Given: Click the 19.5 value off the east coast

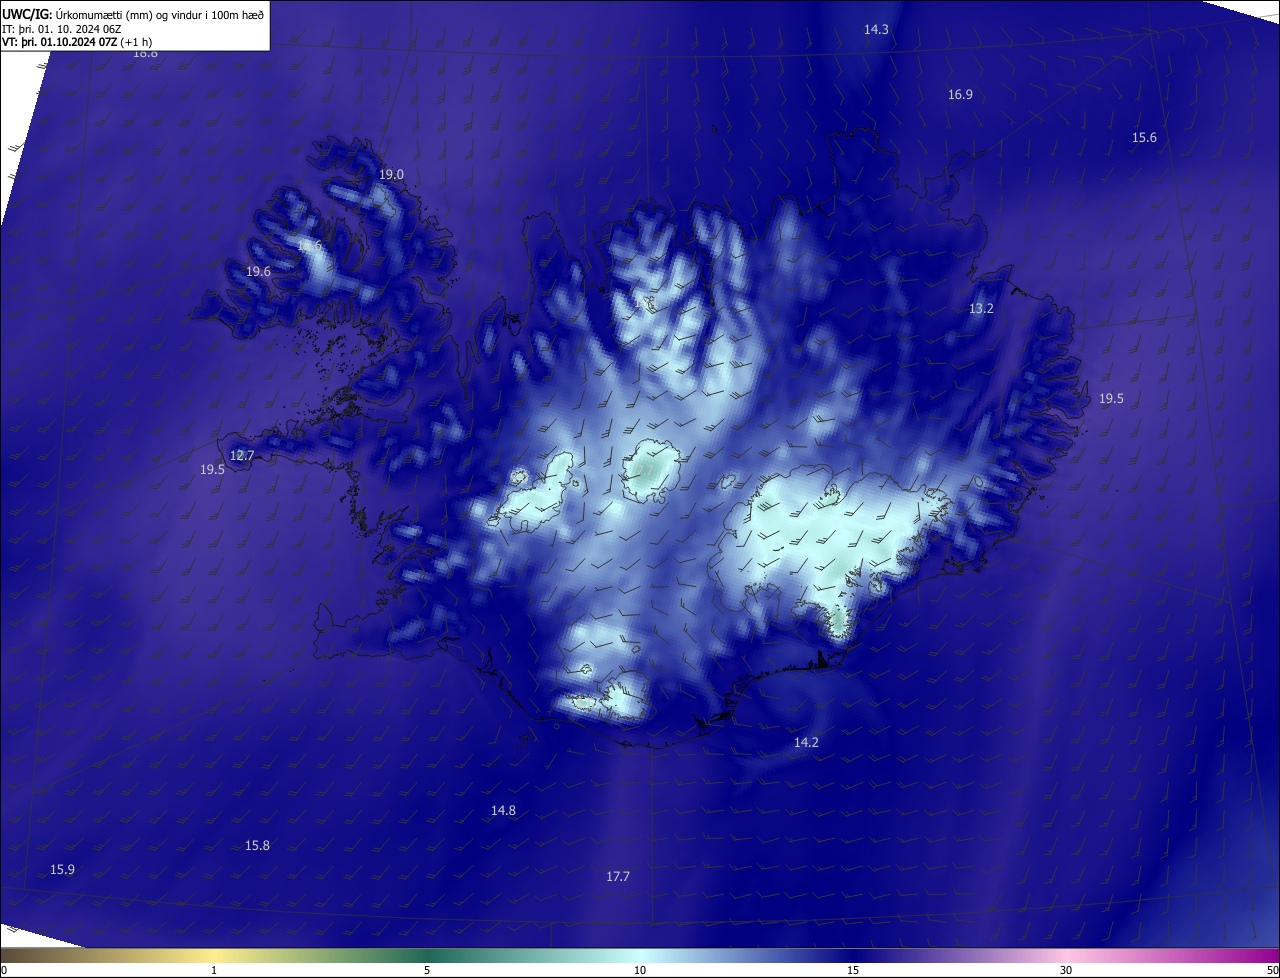Looking at the screenshot, I should tap(1111, 399).
